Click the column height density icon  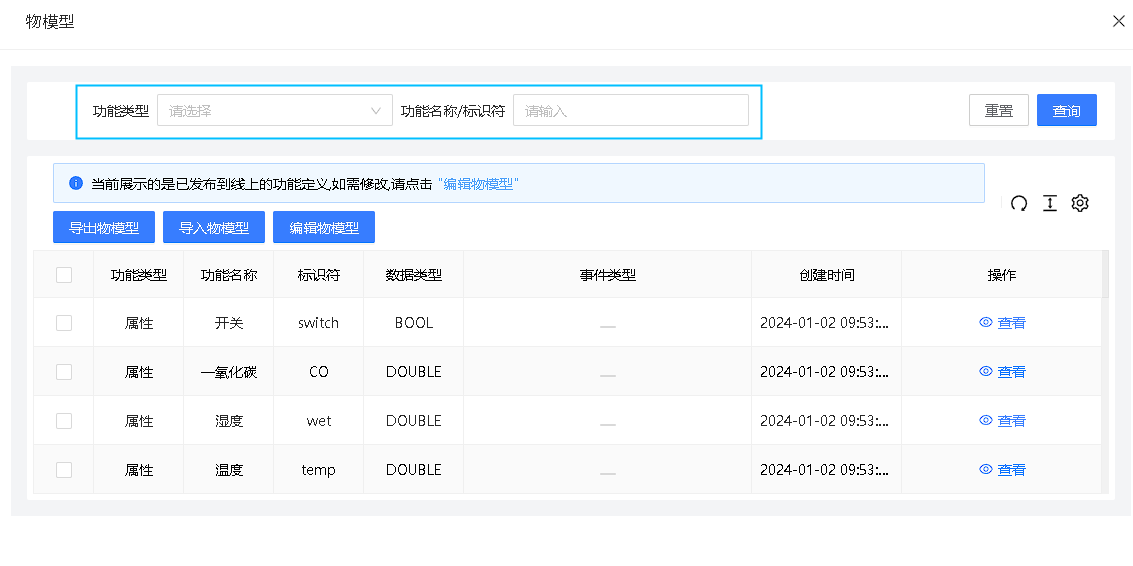(x=1049, y=204)
